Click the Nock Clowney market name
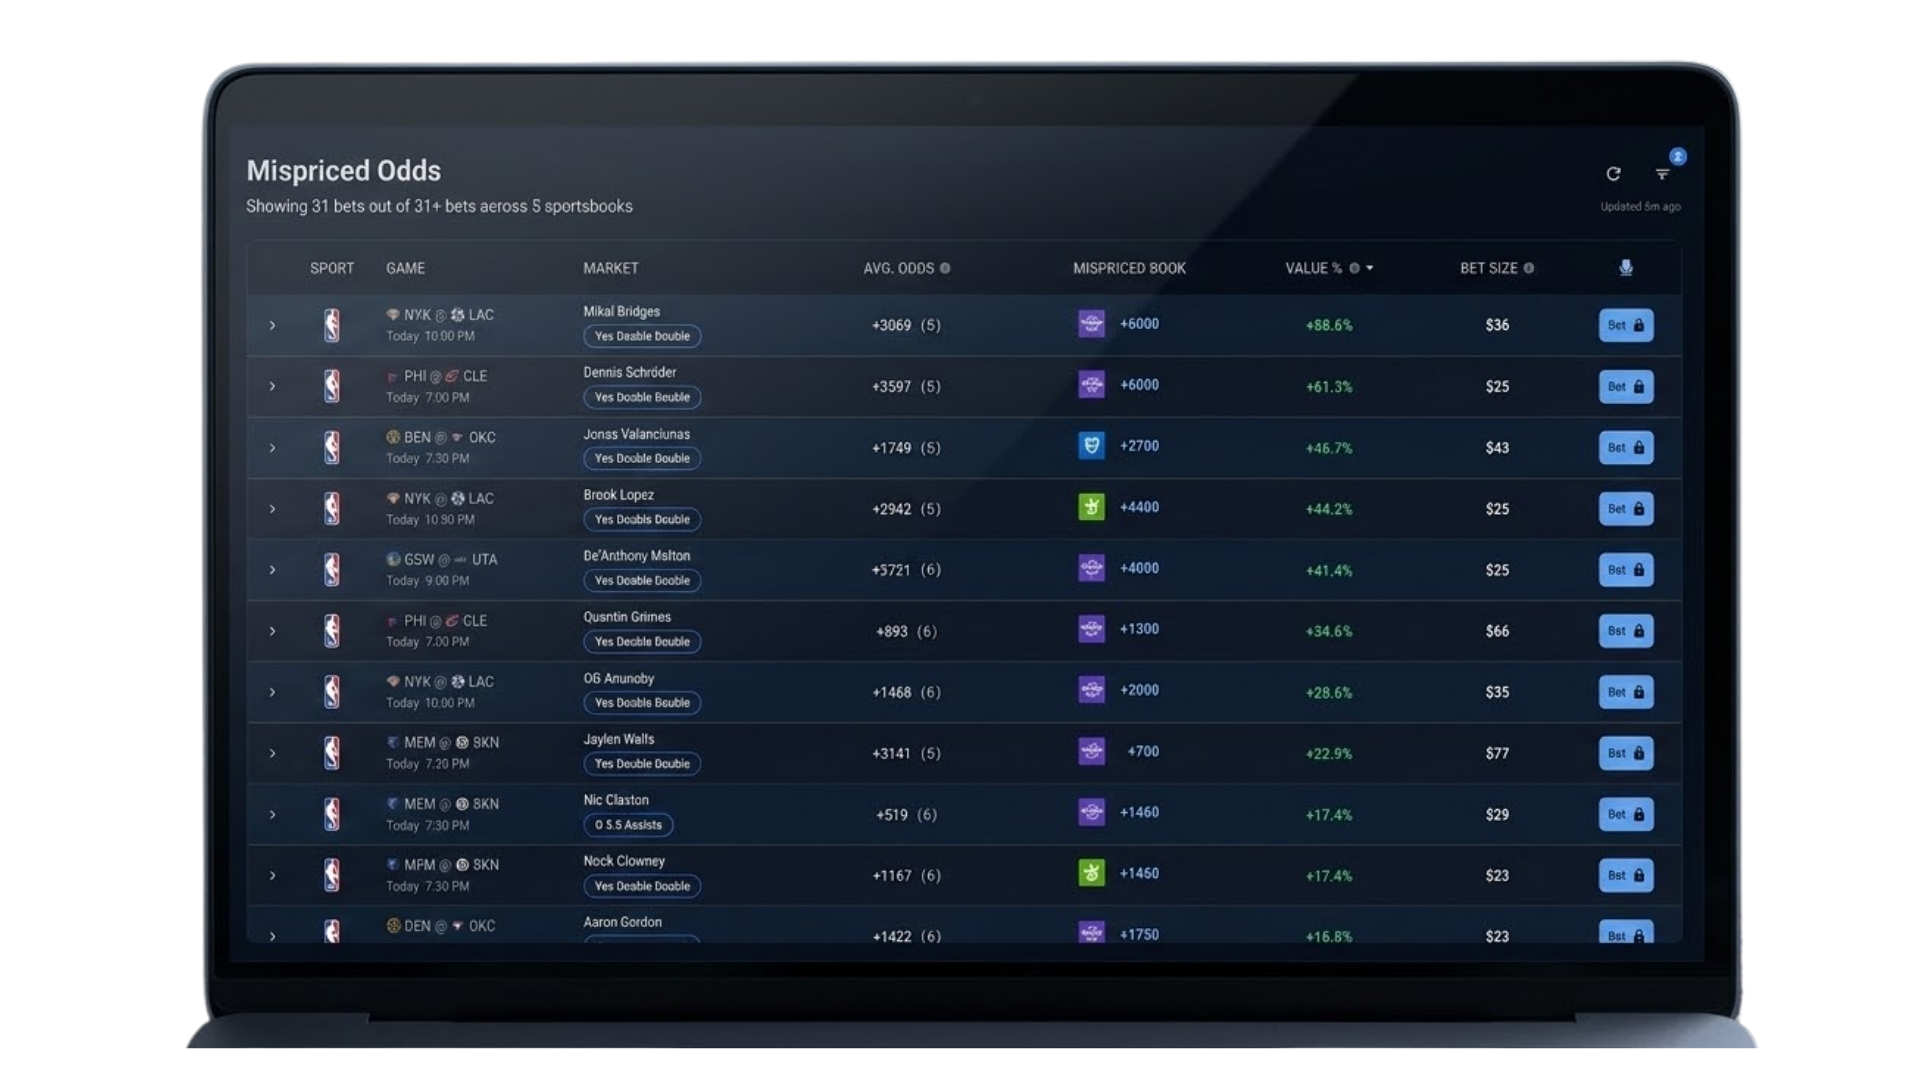The height and width of the screenshot is (1080, 1920). click(624, 861)
